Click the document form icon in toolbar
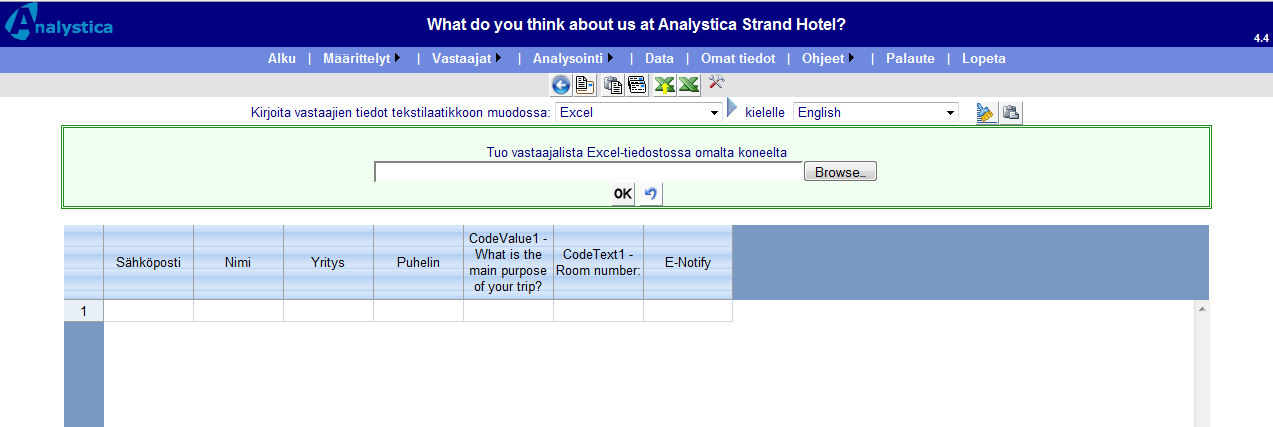The height and width of the screenshot is (427, 1273). pos(585,85)
